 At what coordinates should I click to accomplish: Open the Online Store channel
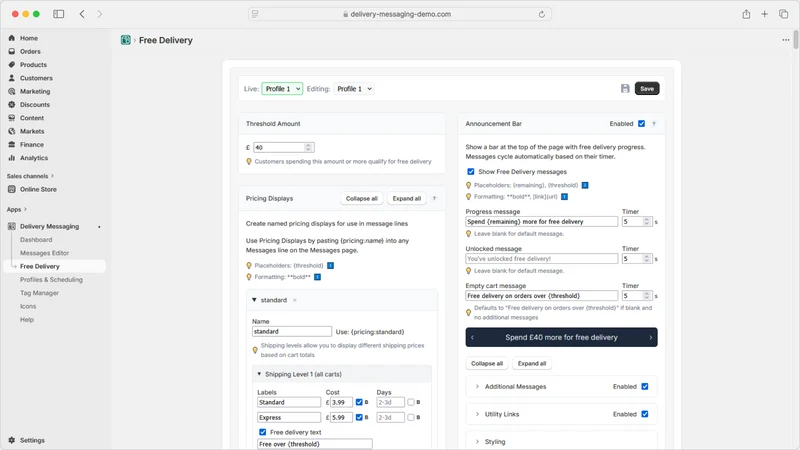[x=38, y=189]
